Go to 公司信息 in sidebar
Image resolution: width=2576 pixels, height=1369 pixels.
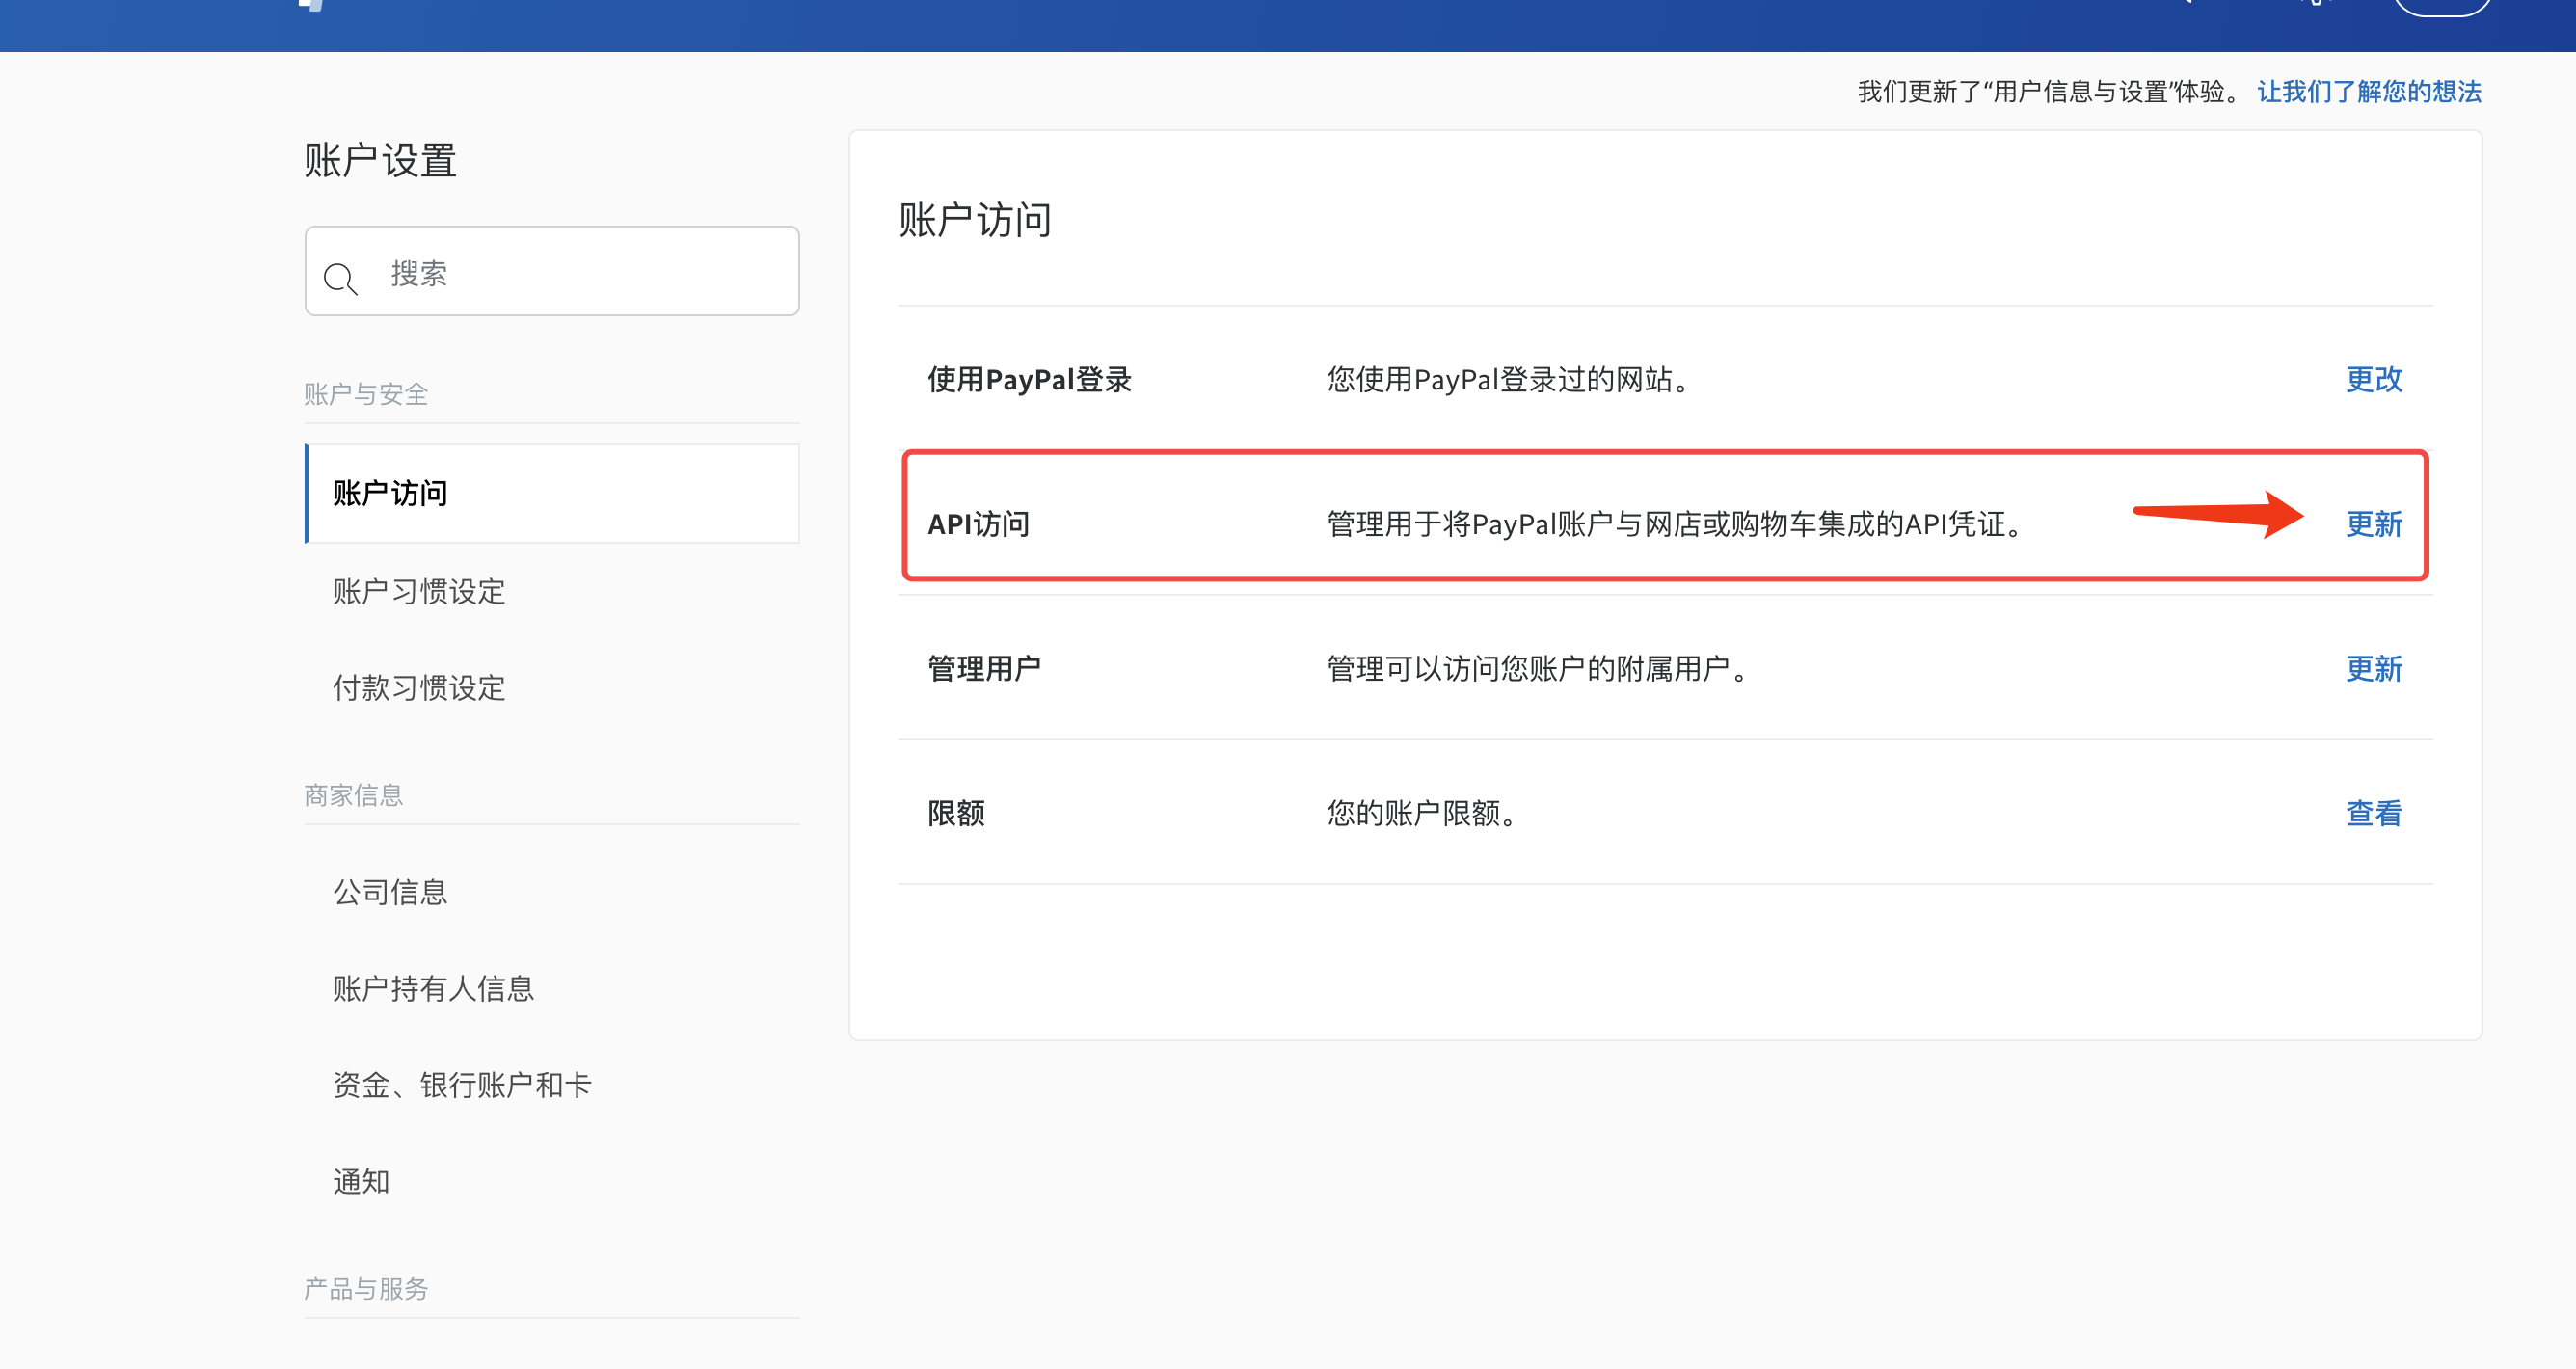390,892
